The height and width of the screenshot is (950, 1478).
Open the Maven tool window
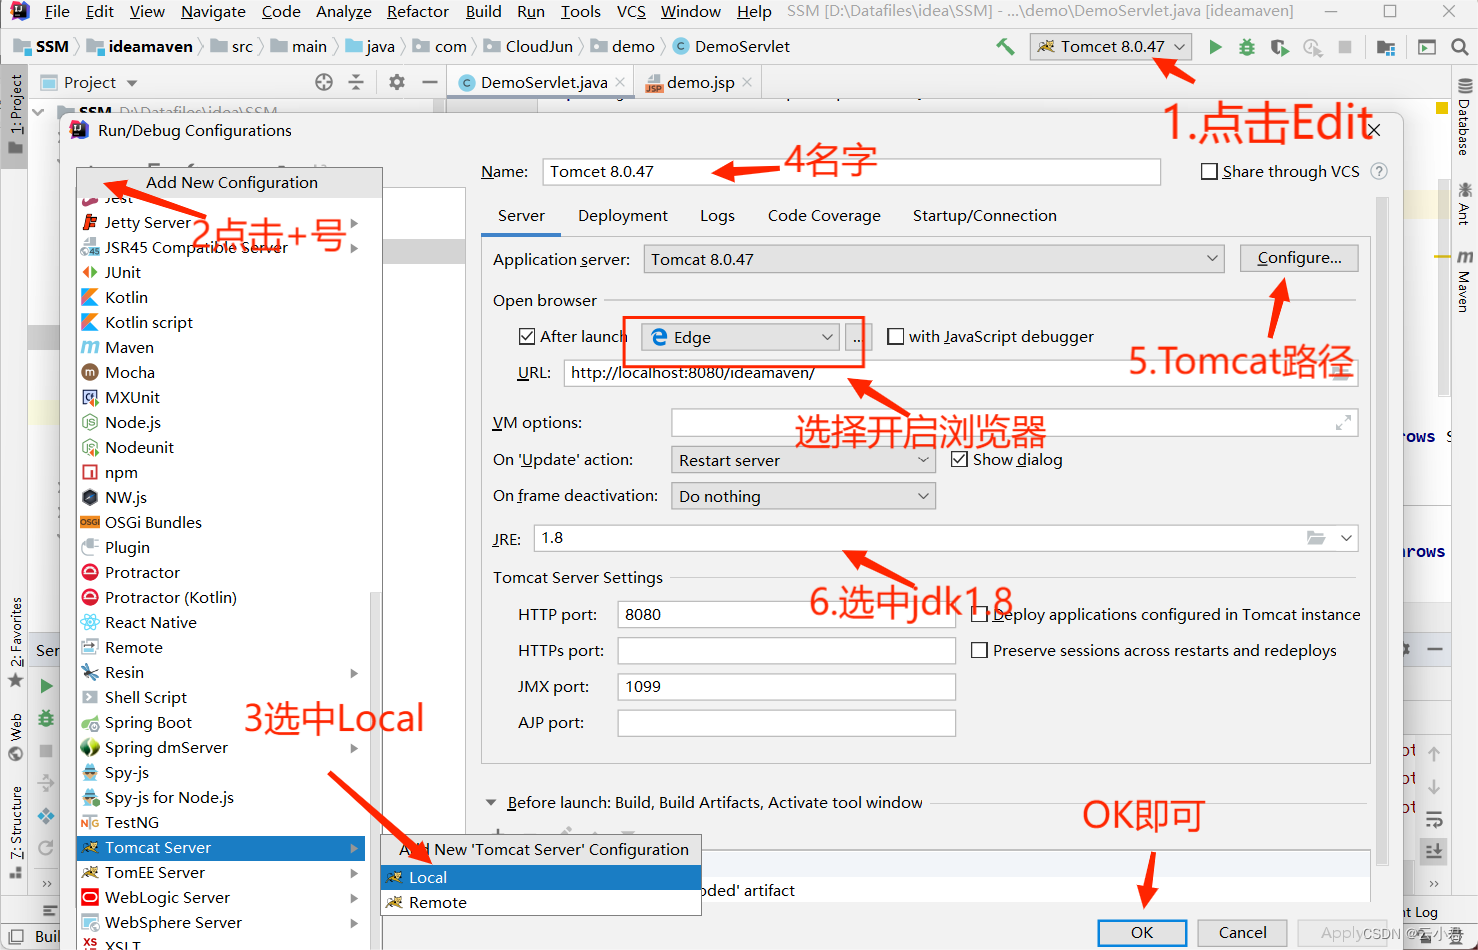pos(1464,282)
